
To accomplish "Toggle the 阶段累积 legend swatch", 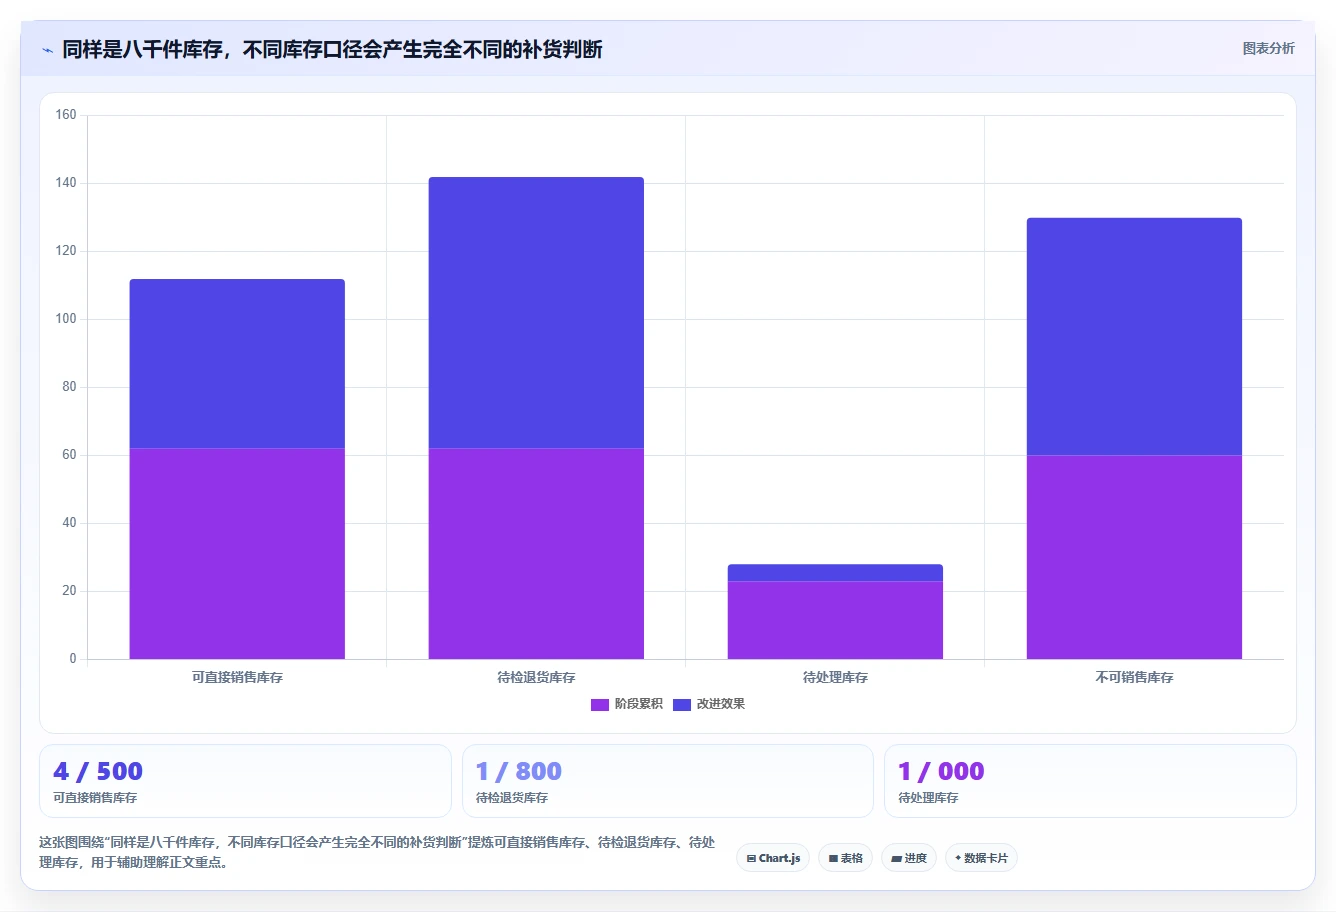I will pyautogui.click(x=600, y=704).
